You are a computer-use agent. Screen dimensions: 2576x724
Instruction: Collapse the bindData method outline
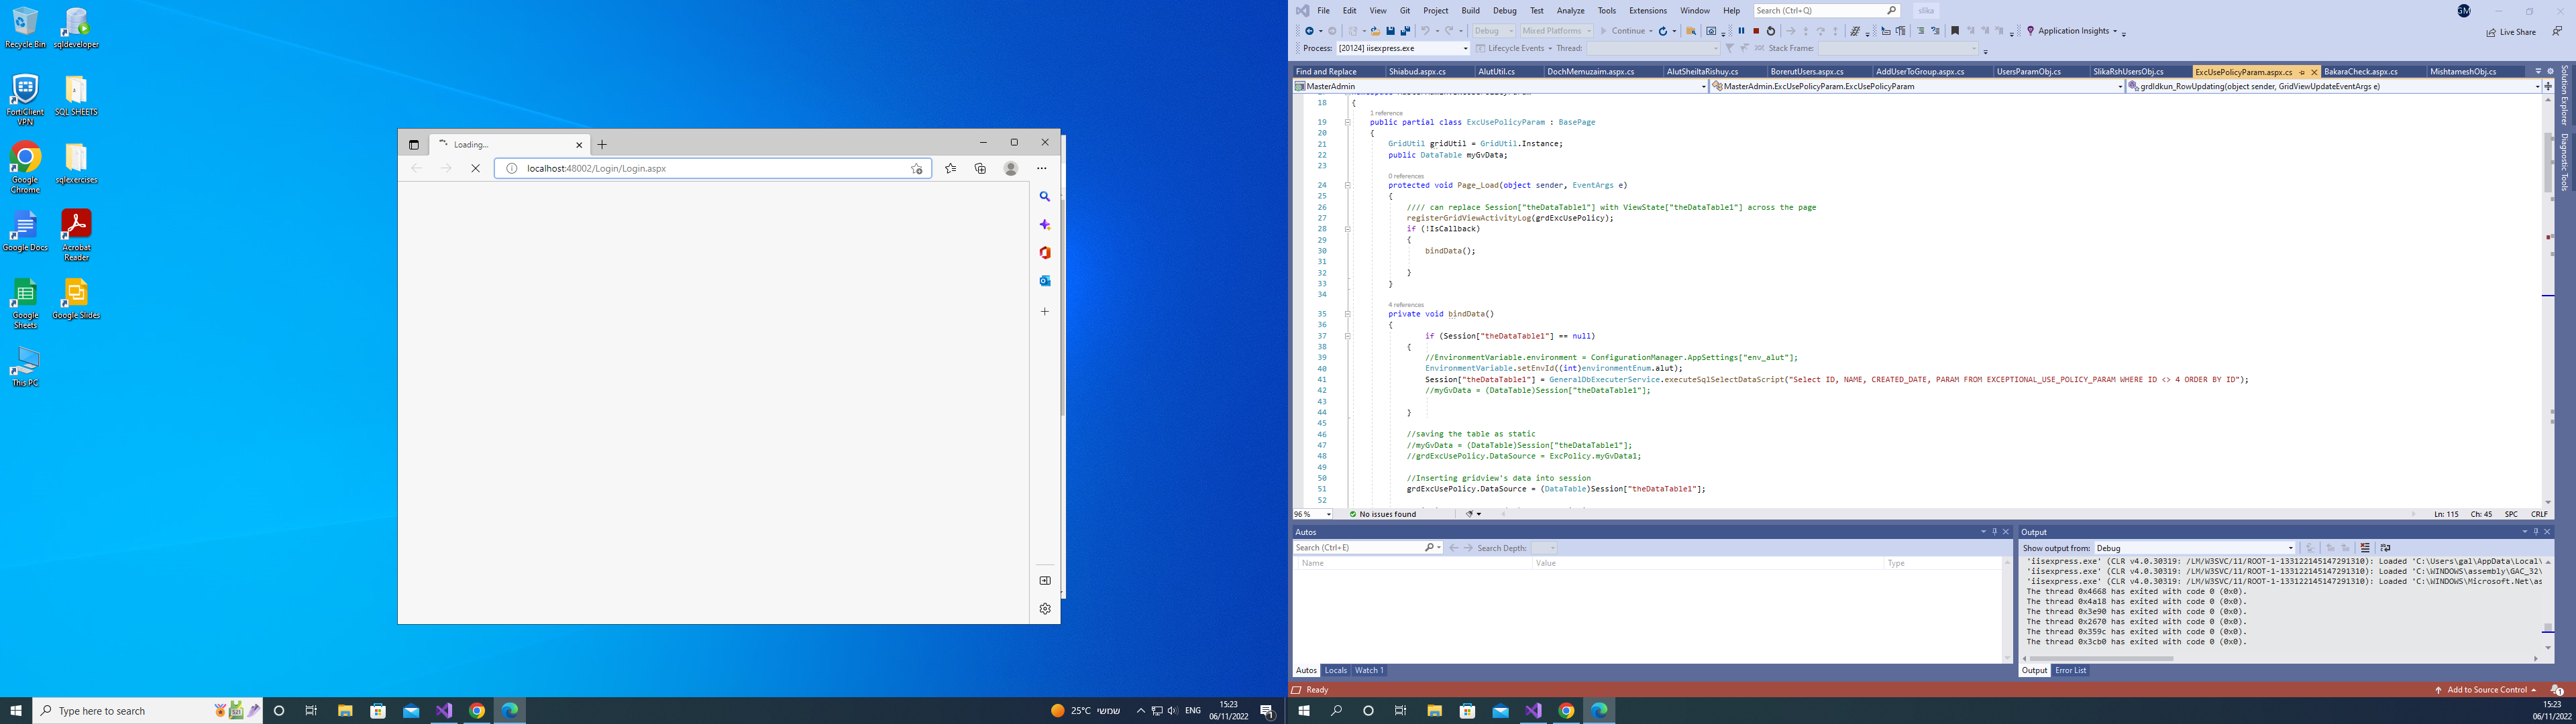click(1348, 314)
